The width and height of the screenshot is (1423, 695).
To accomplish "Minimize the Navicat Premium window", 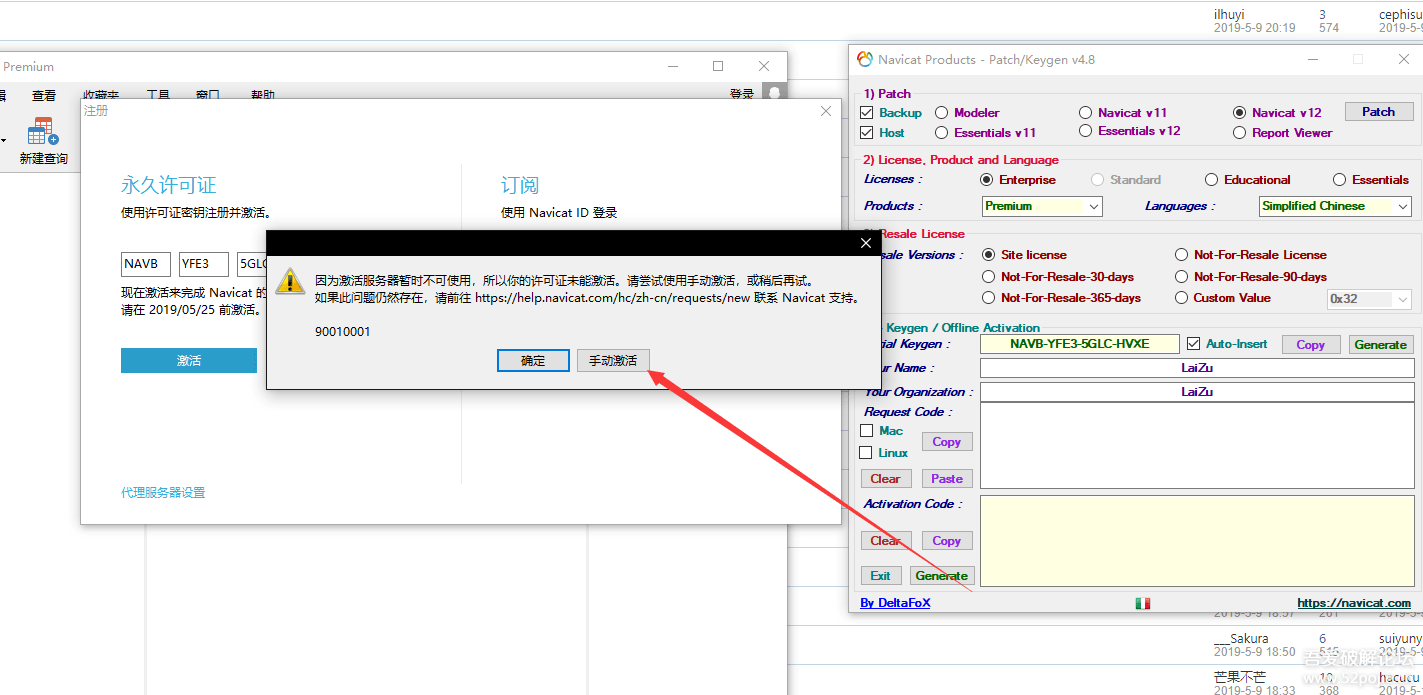I will click(x=672, y=66).
